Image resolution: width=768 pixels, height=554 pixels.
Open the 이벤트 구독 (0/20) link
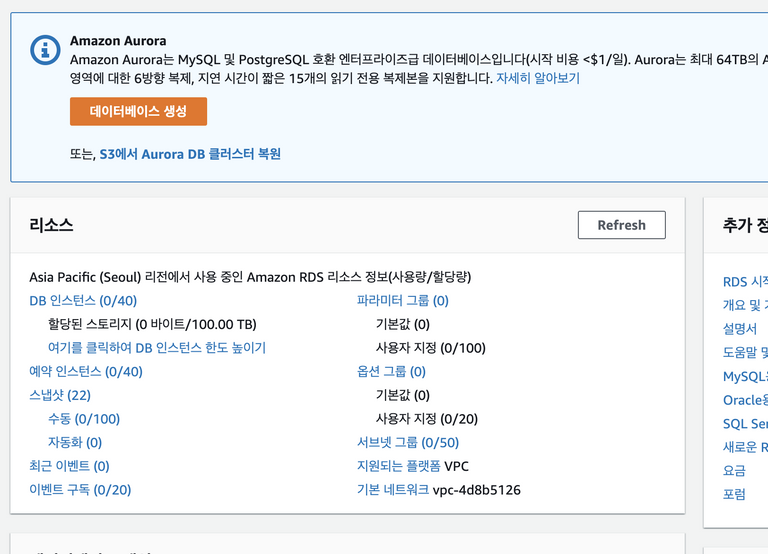80,490
